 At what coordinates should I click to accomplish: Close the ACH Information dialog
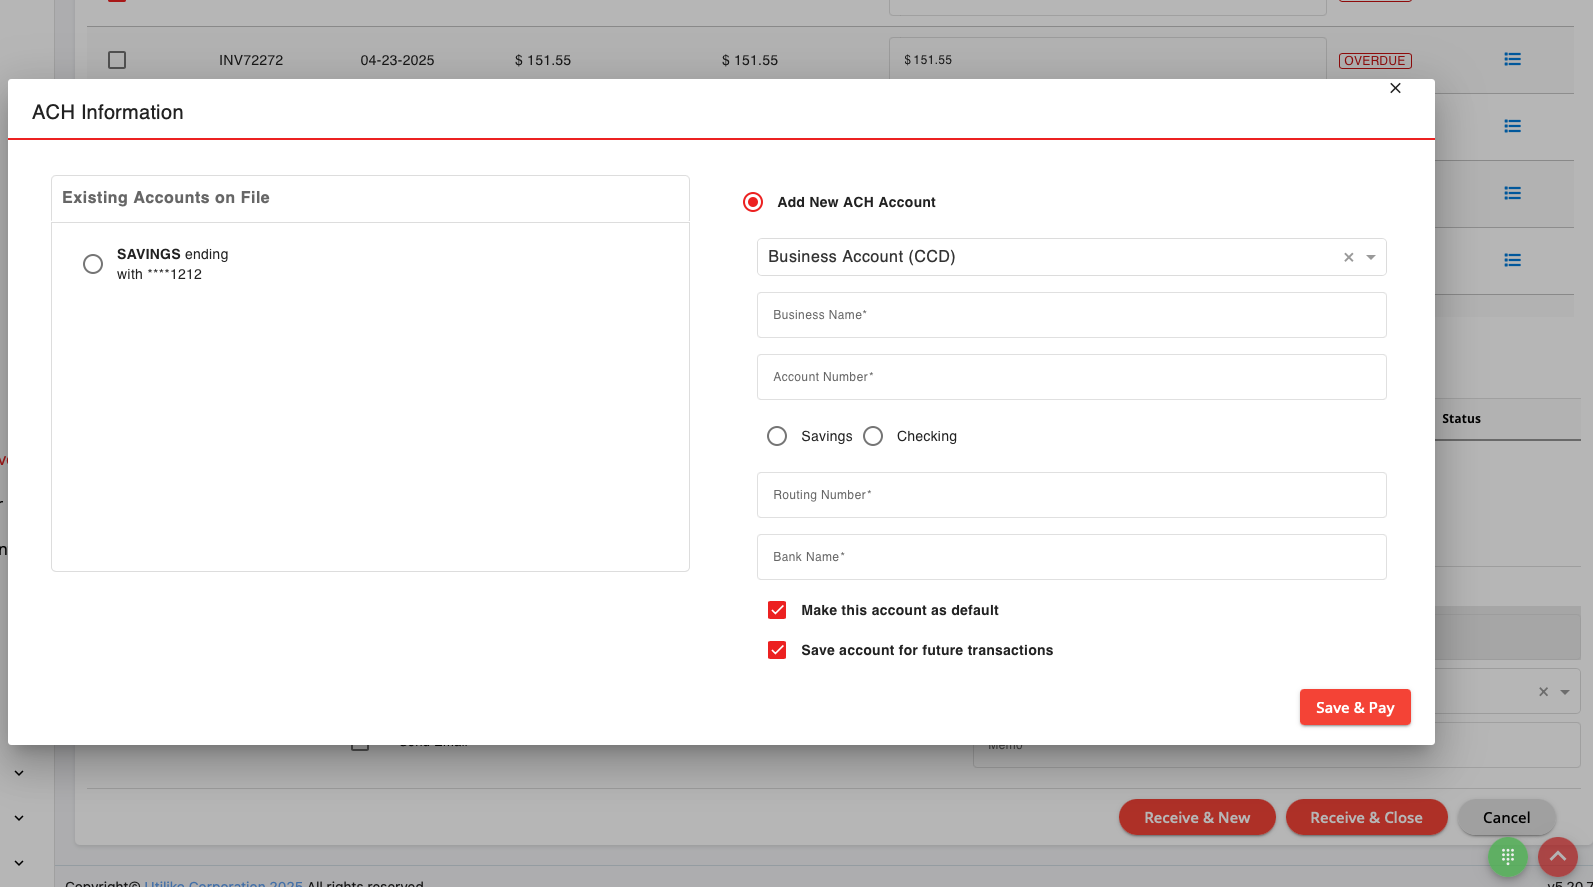(x=1395, y=88)
